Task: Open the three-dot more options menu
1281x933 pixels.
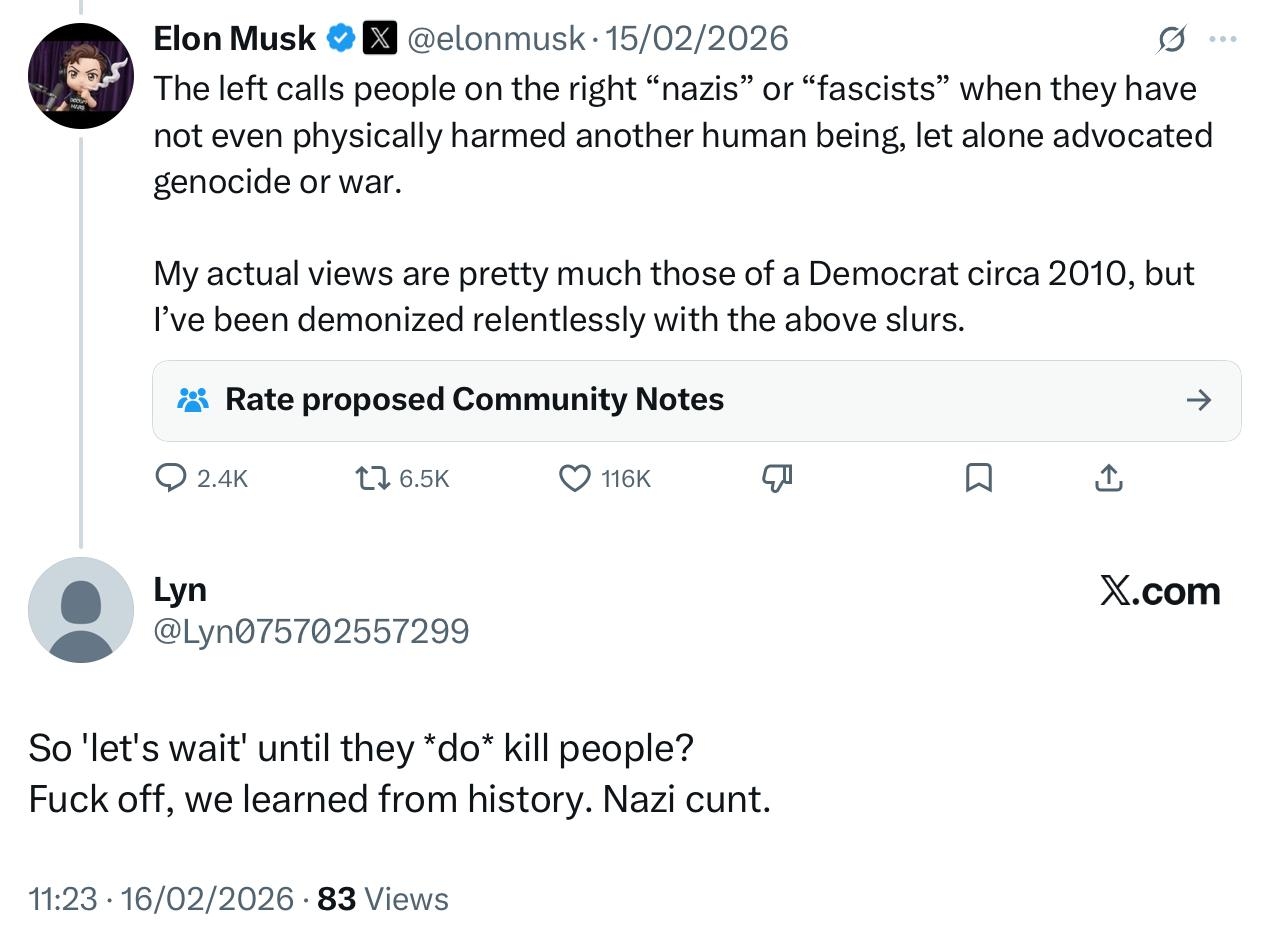Action: point(1223,39)
